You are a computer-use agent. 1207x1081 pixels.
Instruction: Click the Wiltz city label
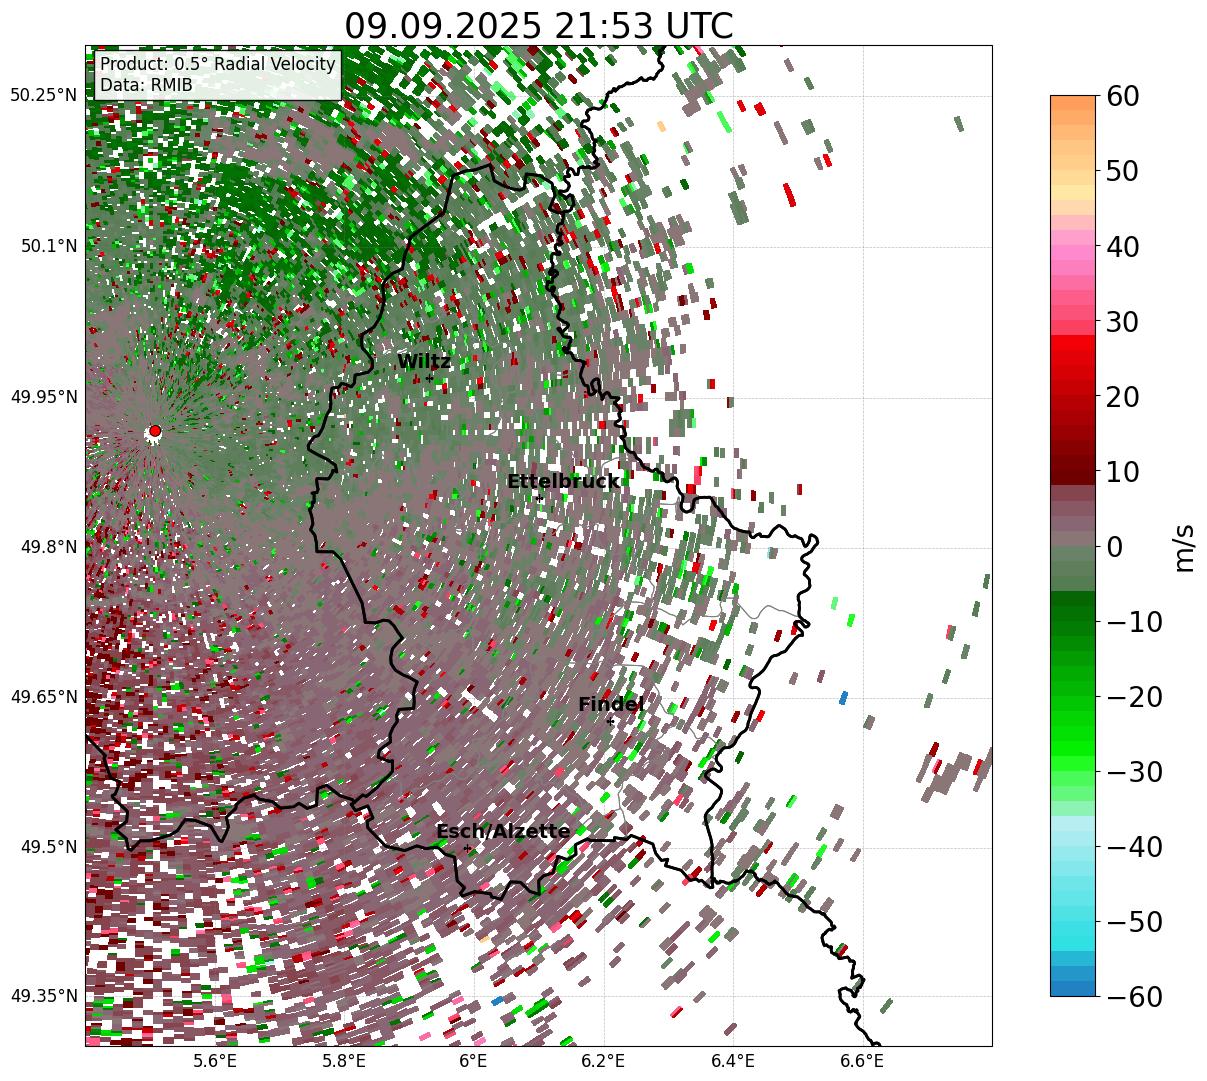[424, 362]
